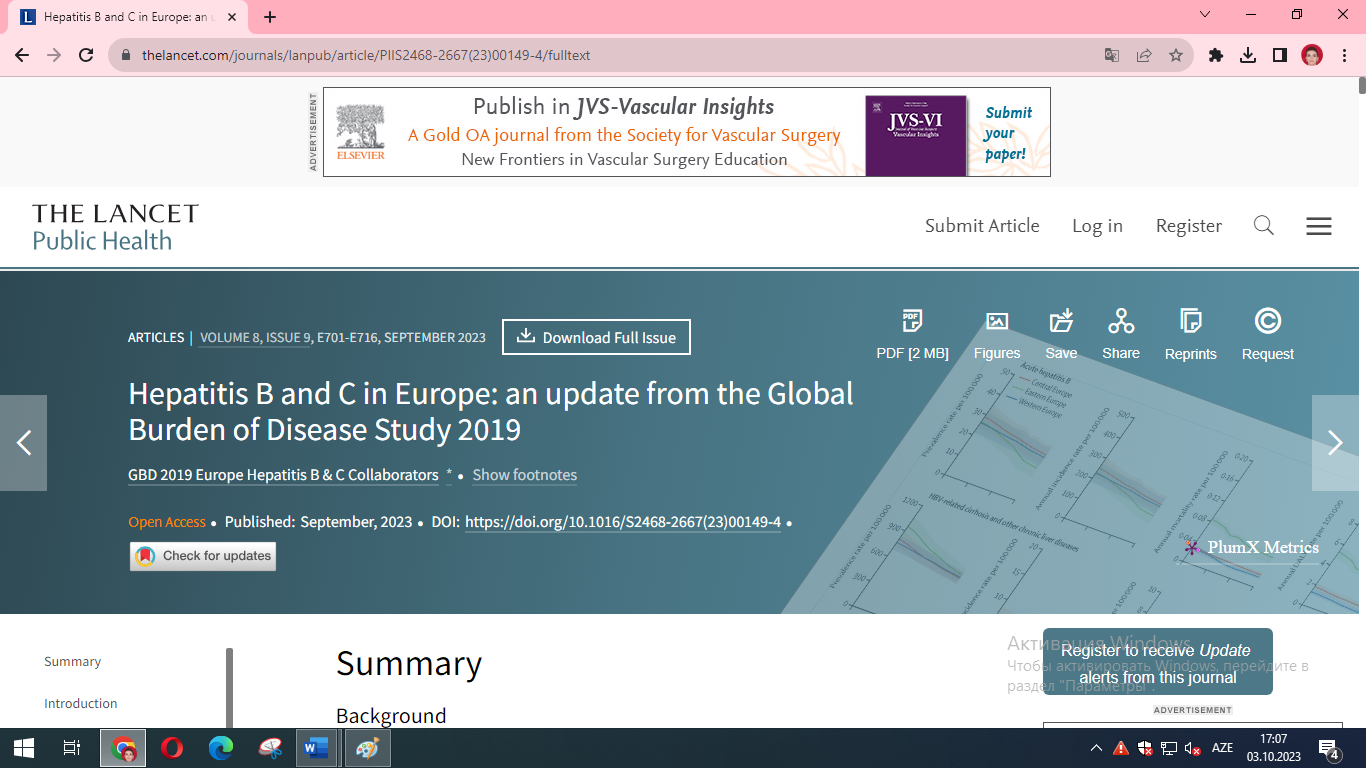Open Microsoft Word from taskbar
Viewport: 1366px width, 768px height.
point(315,748)
